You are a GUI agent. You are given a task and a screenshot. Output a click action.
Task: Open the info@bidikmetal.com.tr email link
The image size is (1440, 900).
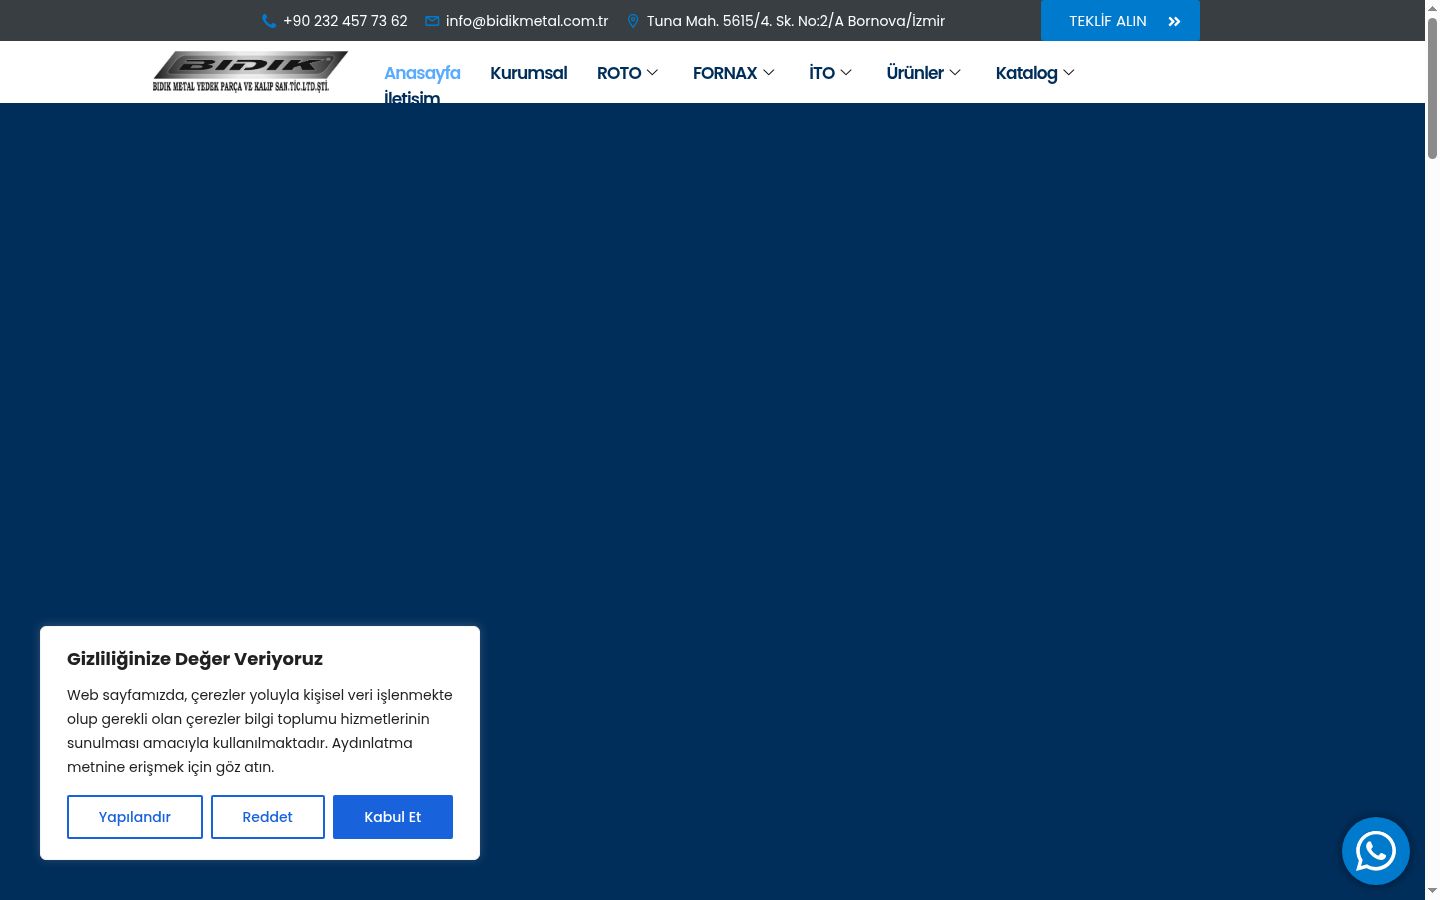(x=527, y=21)
